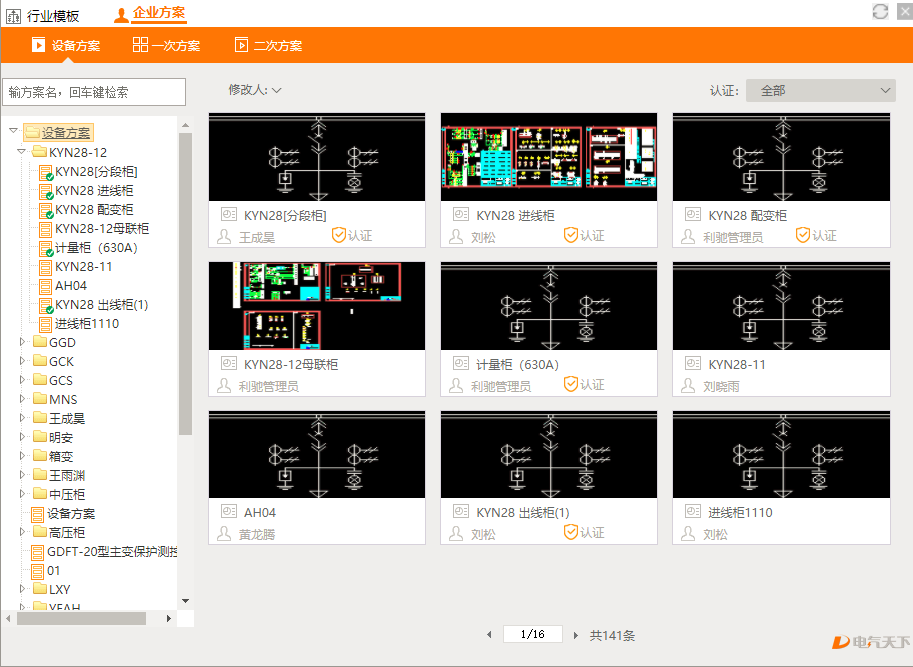
Task: Expand the 王成昊 folder
Action: coord(22,418)
